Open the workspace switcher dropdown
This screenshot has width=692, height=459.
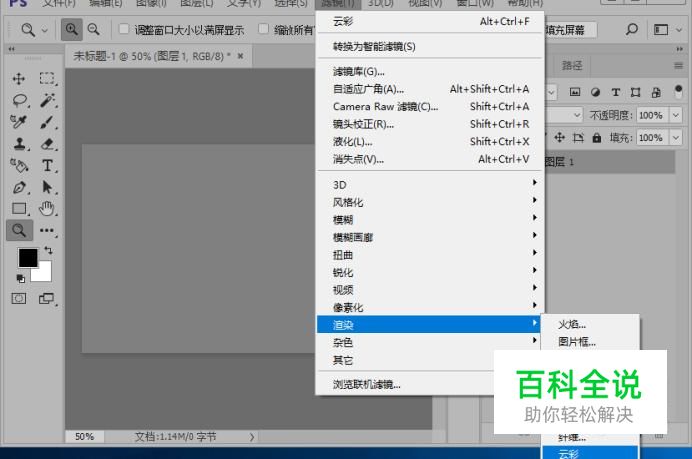(679, 30)
